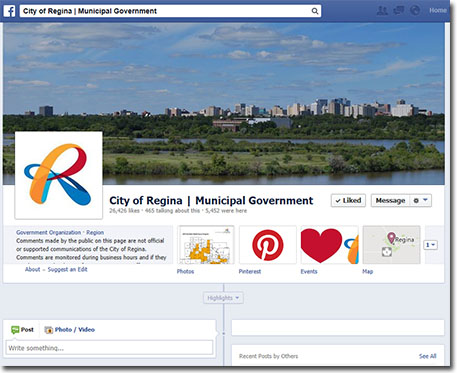Open the Pinterest logo tile
457x373 pixels.
268,245
